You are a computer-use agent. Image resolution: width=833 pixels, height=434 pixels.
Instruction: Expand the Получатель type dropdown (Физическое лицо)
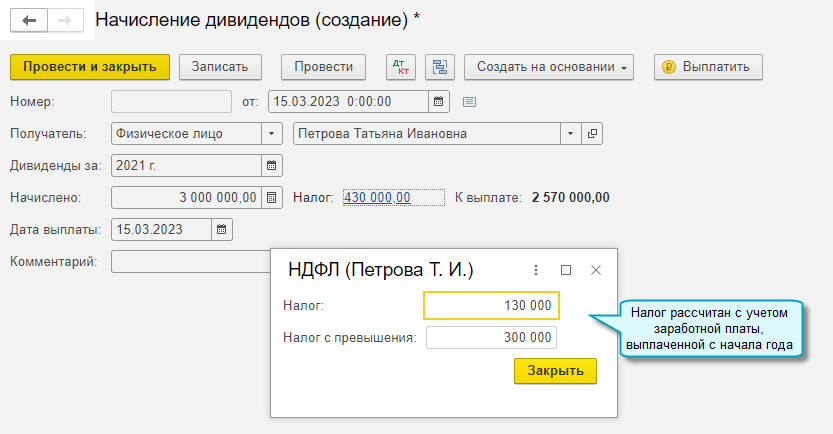pos(271,133)
